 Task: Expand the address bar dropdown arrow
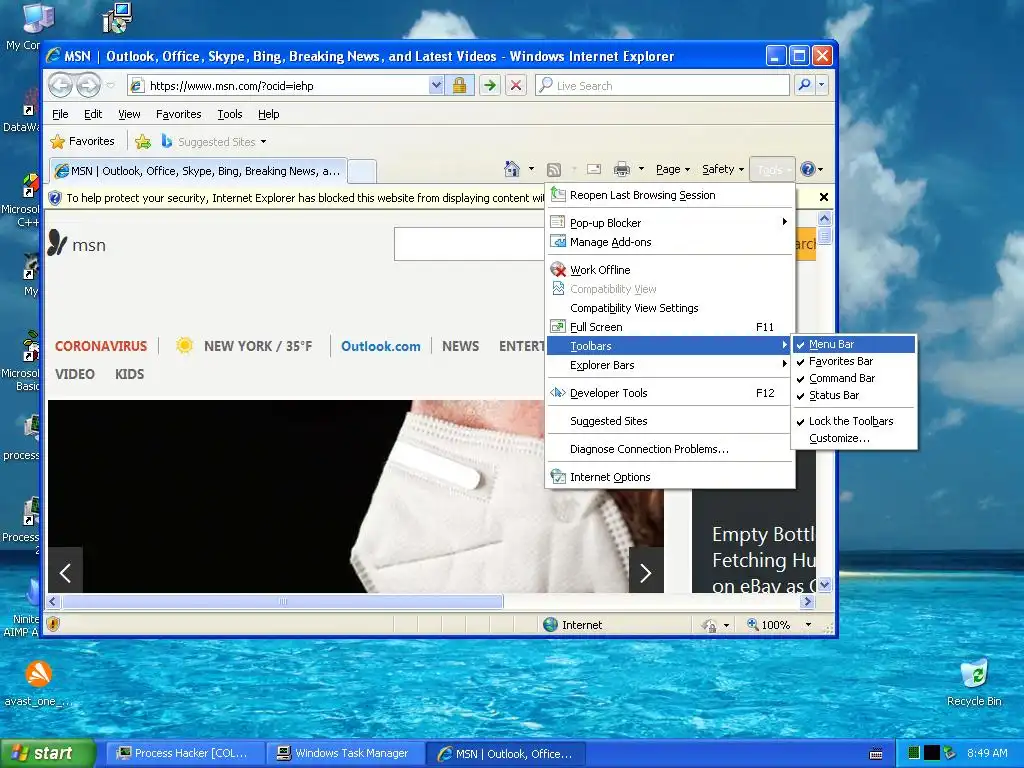(x=436, y=86)
